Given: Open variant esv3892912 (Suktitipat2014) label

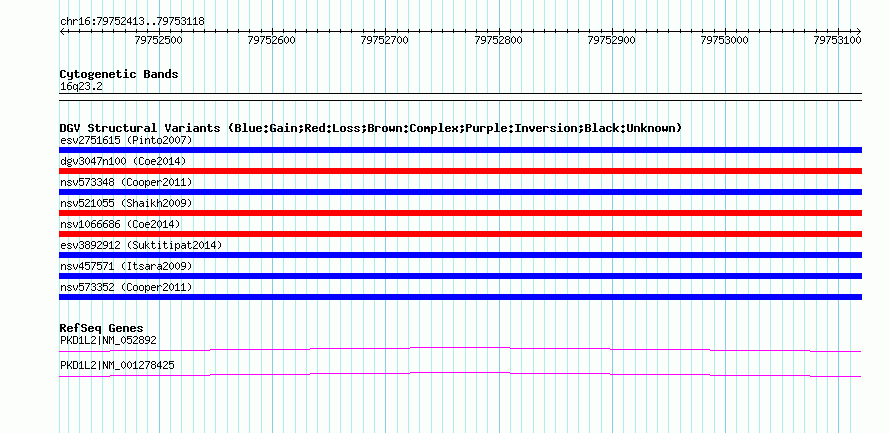Looking at the screenshot, I should (x=141, y=245).
